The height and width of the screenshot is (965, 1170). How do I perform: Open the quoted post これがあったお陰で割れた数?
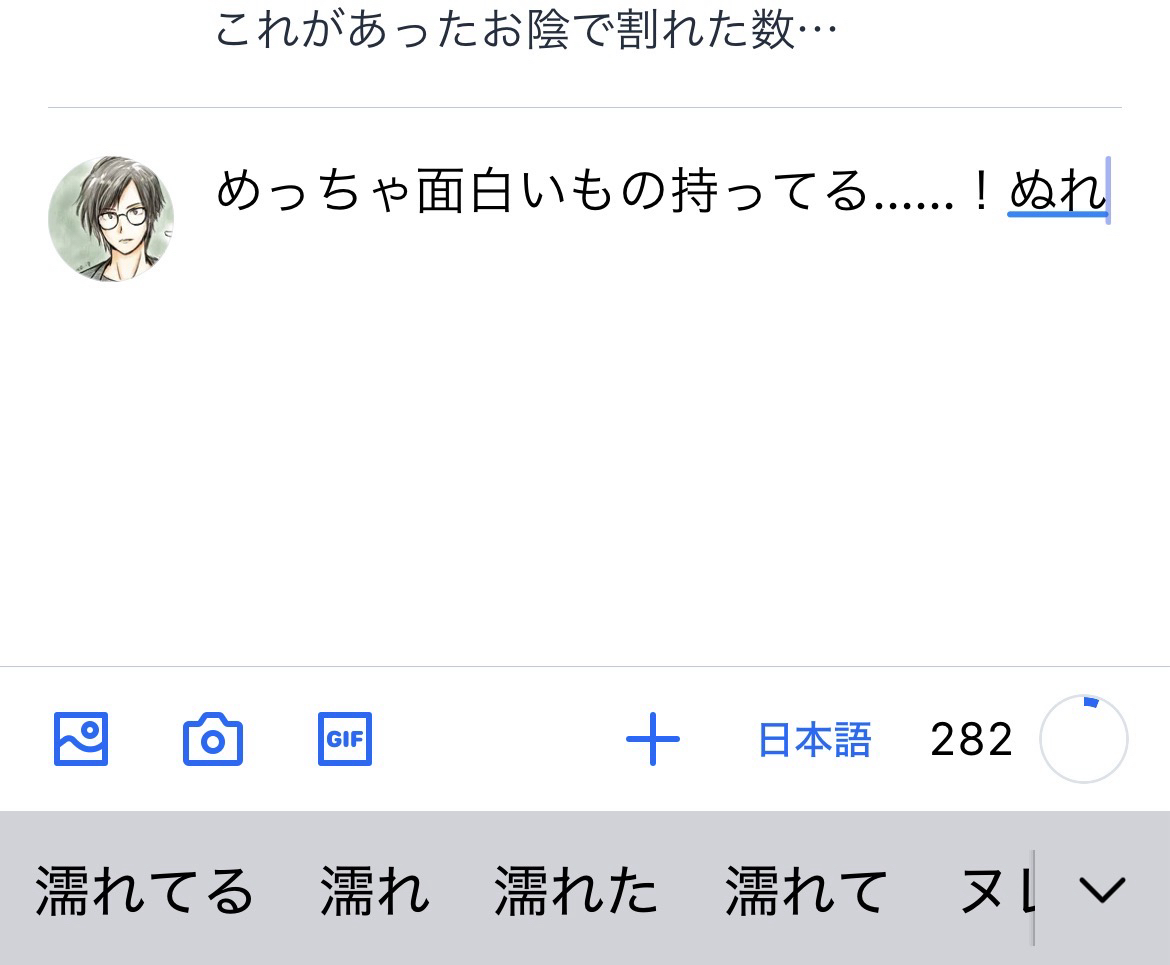(526, 30)
